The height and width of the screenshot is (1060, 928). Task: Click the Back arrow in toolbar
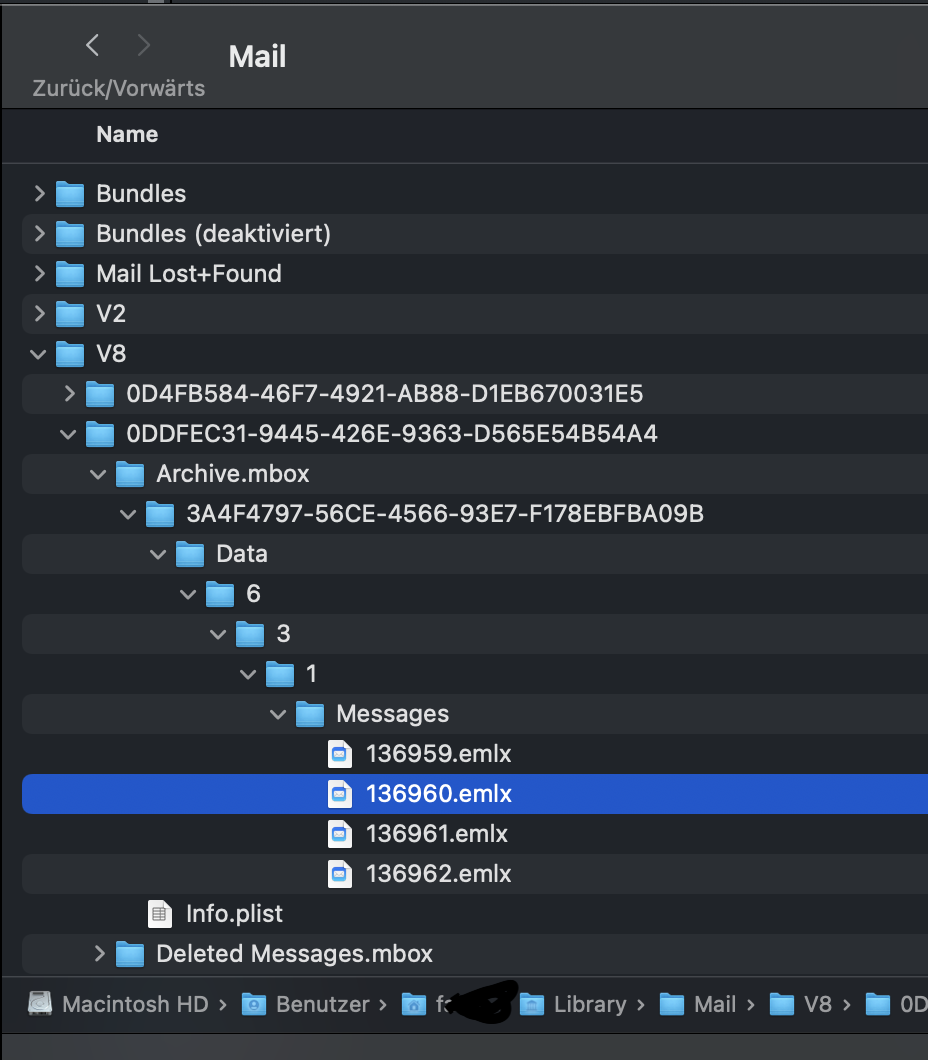tap(92, 45)
